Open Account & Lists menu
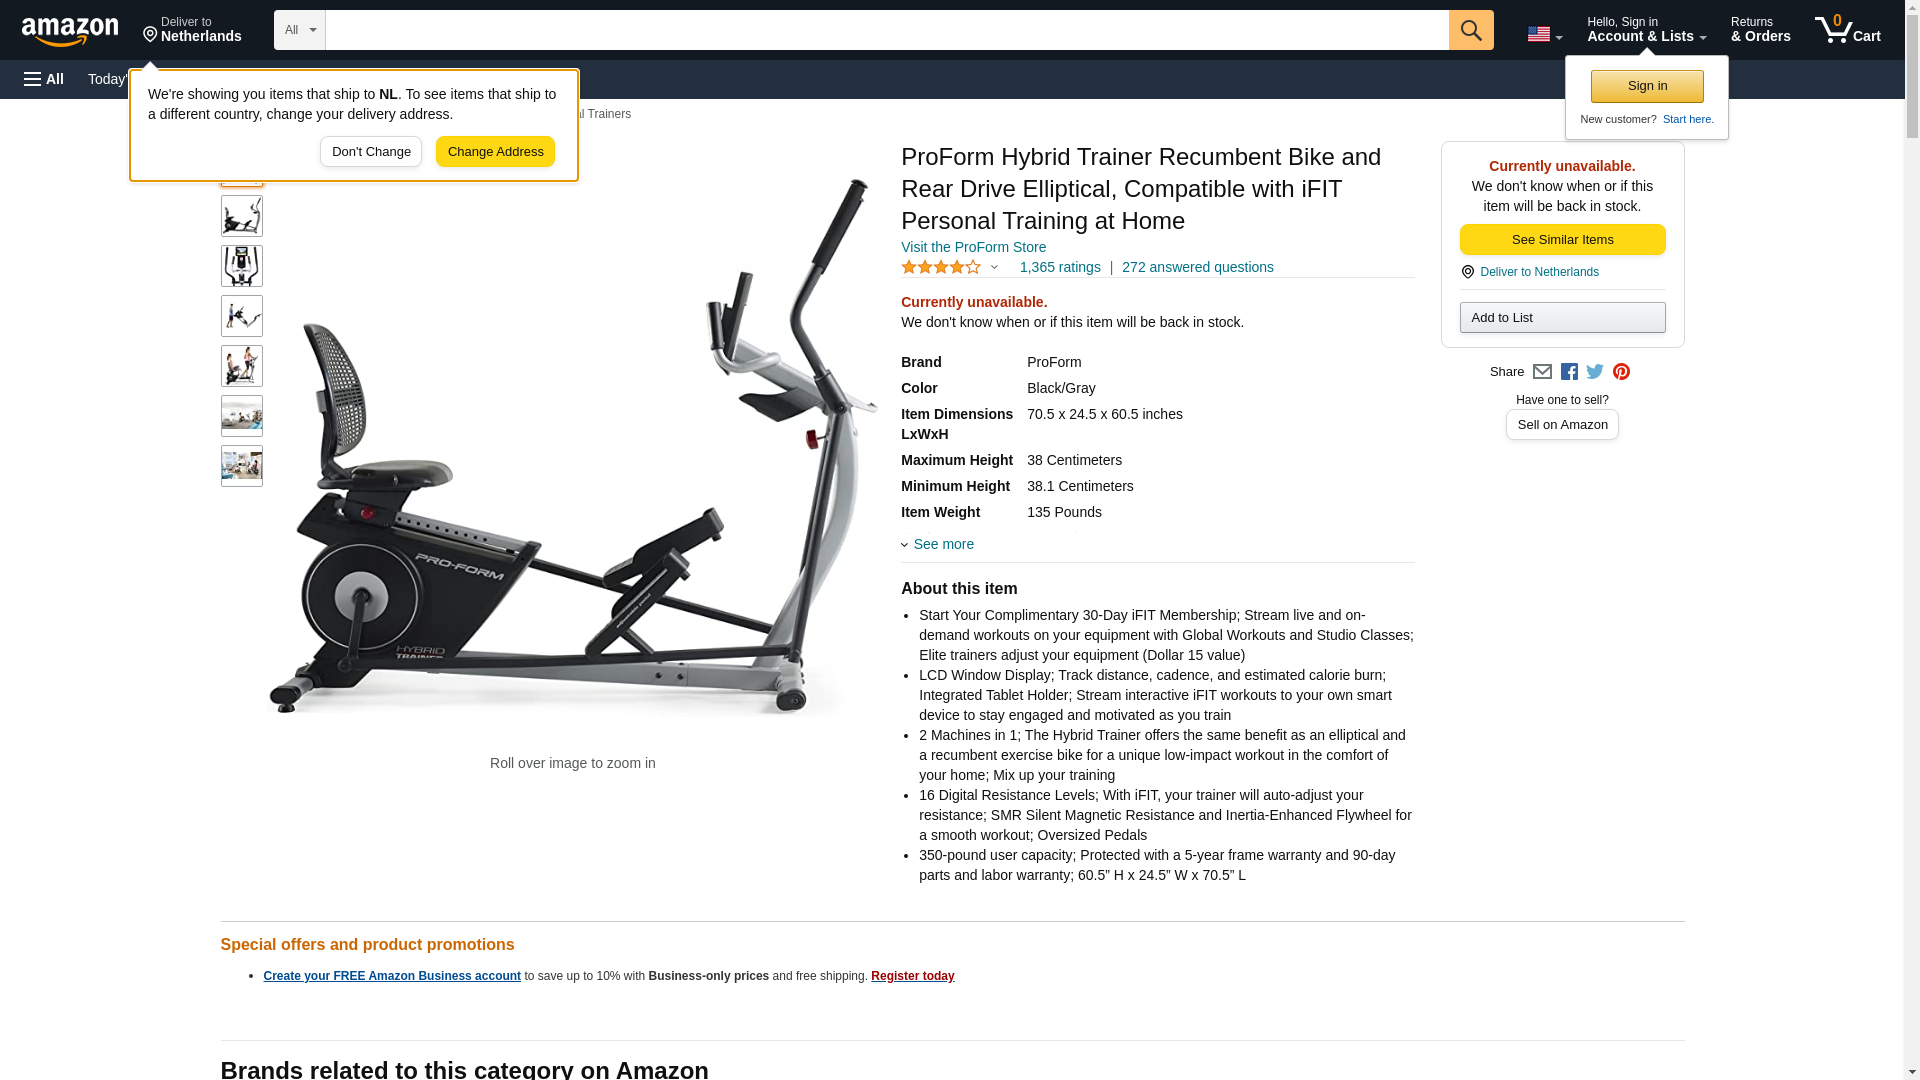Viewport: 1920px width, 1080px height. [1646, 29]
